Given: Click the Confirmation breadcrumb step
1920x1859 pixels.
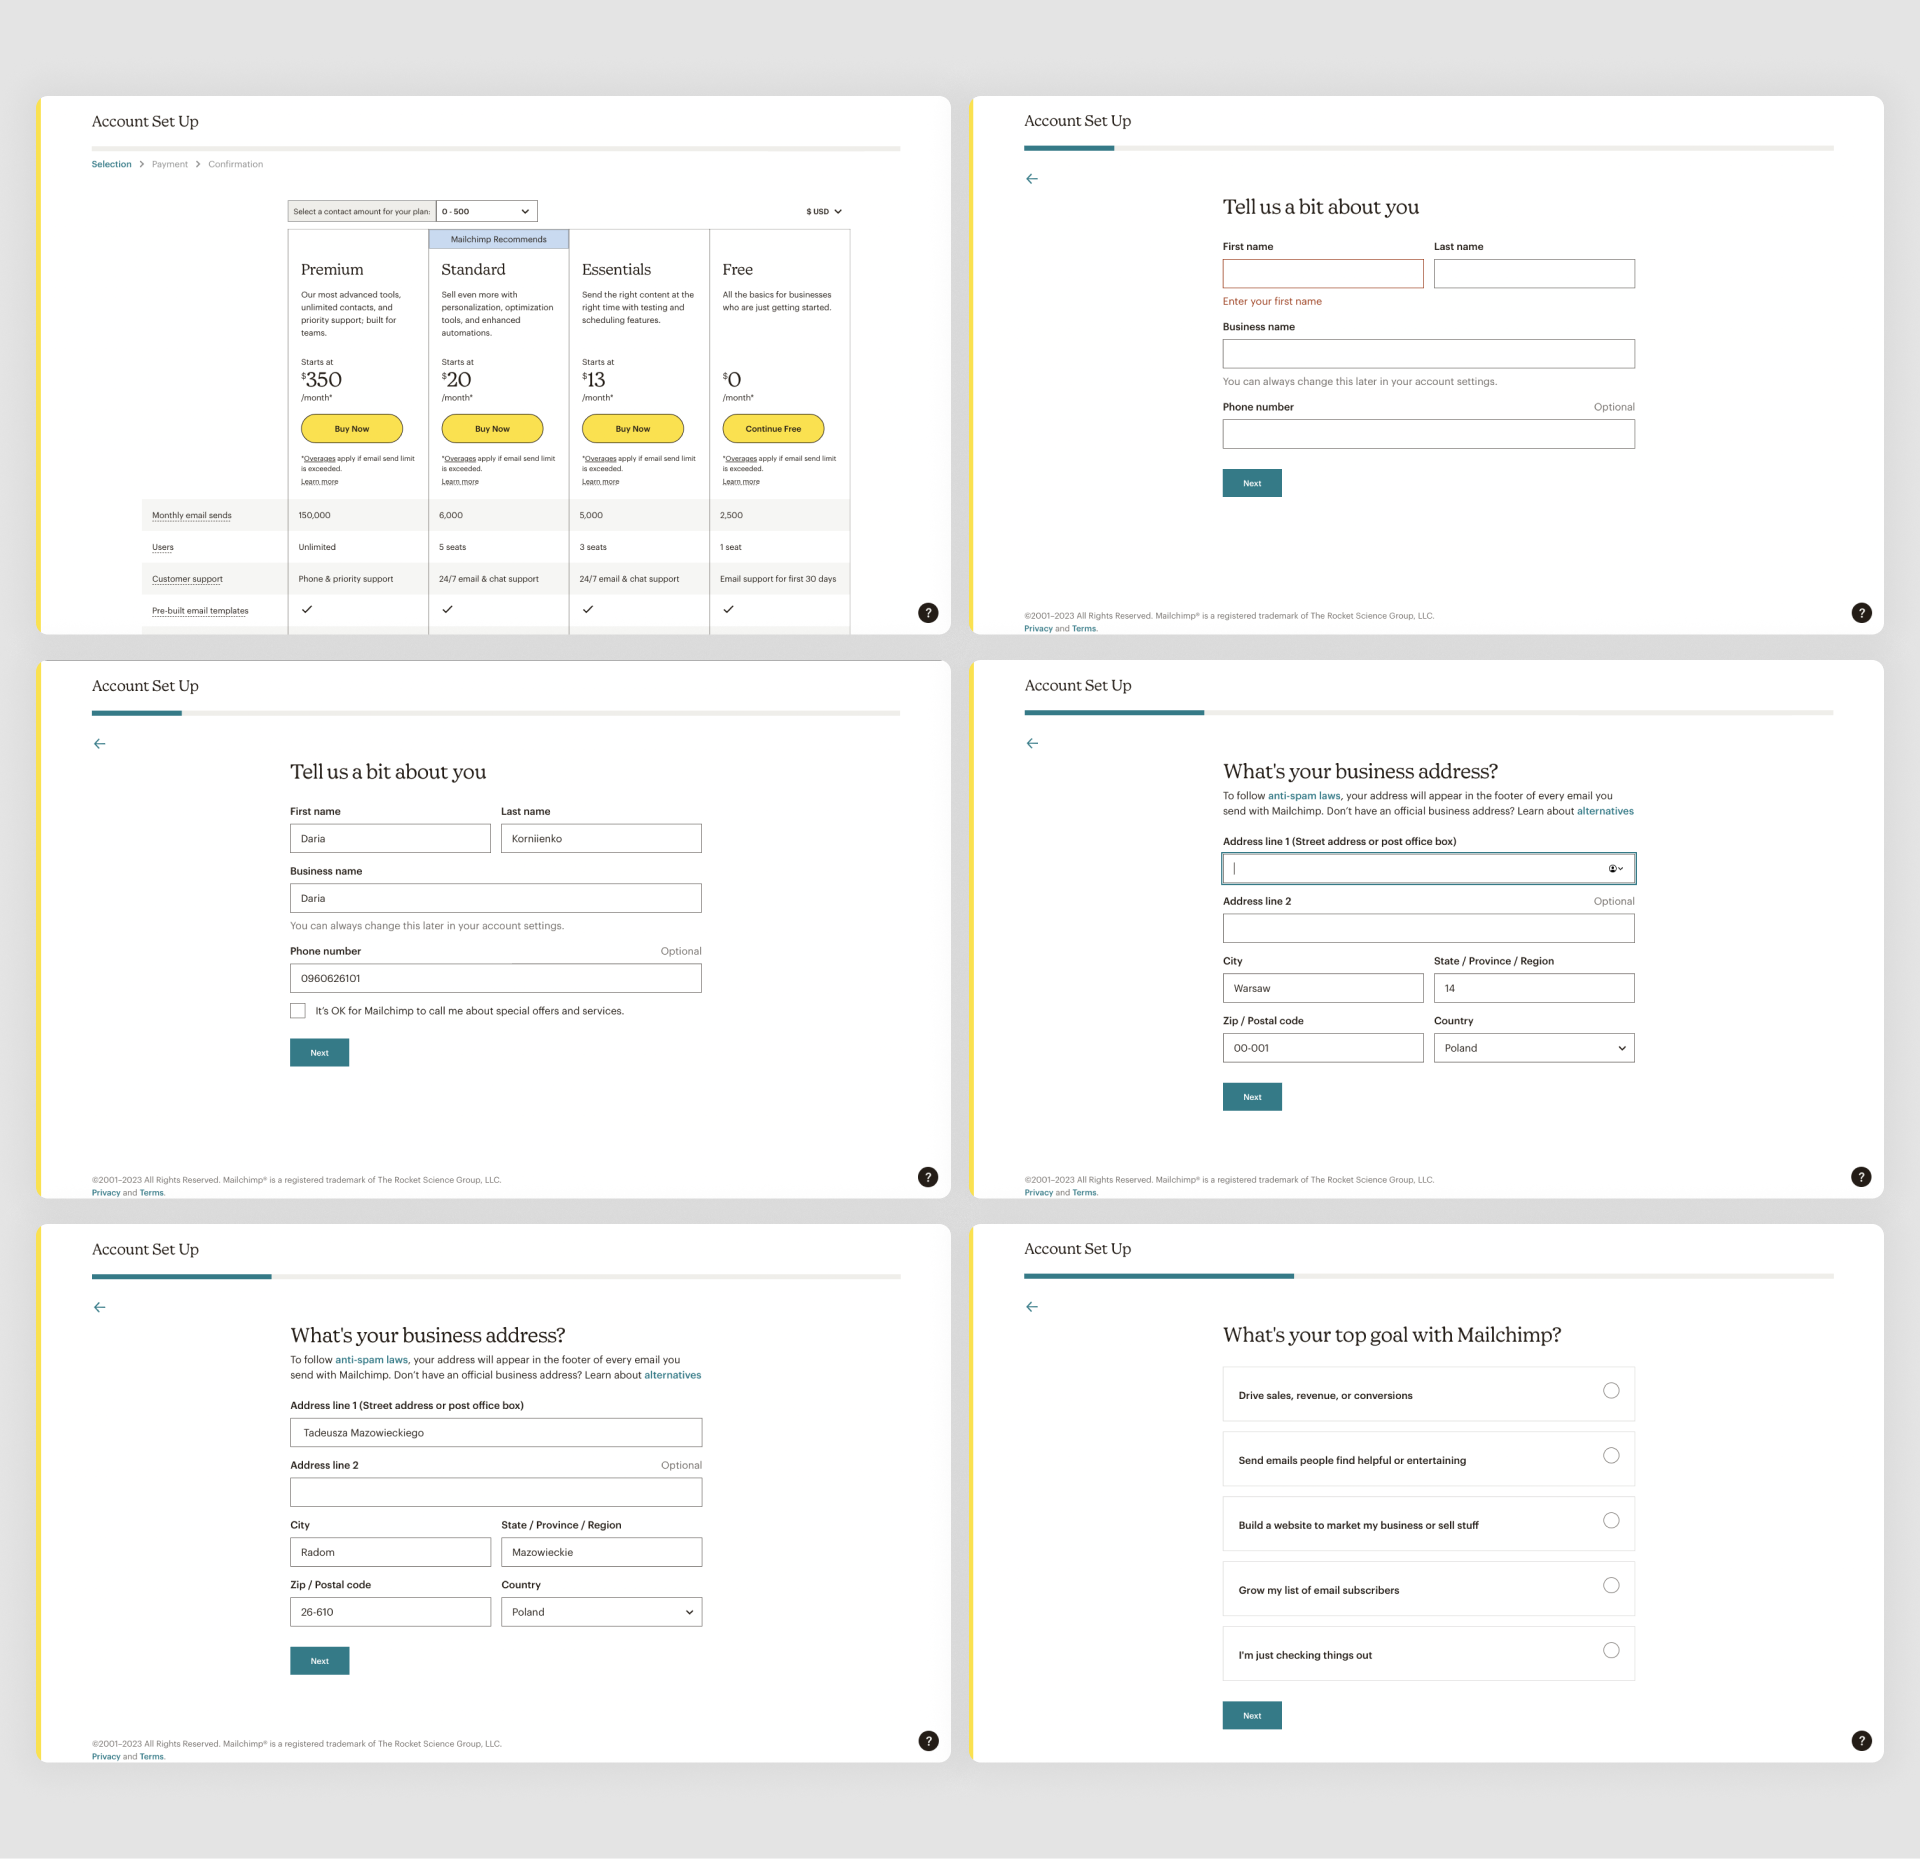Looking at the screenshot, I should pos(236,164).
